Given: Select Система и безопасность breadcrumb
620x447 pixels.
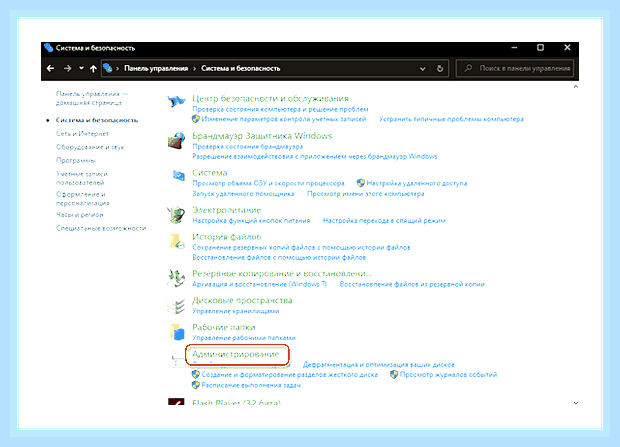Looking at the screenshot, I should coord(240,68).
